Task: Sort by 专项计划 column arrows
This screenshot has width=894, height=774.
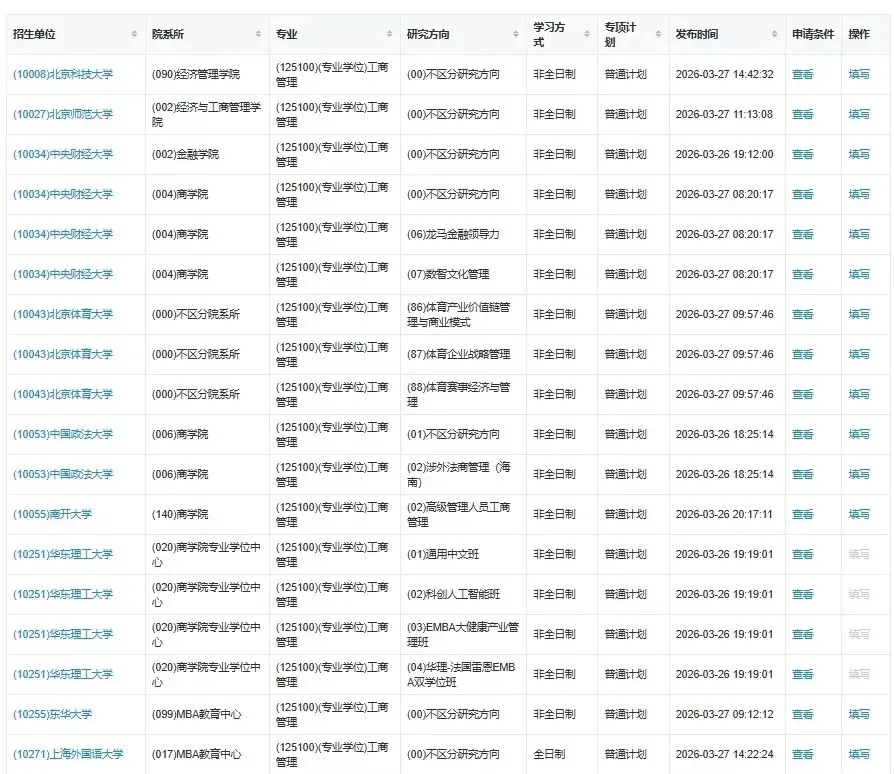Action: point(658,34)
